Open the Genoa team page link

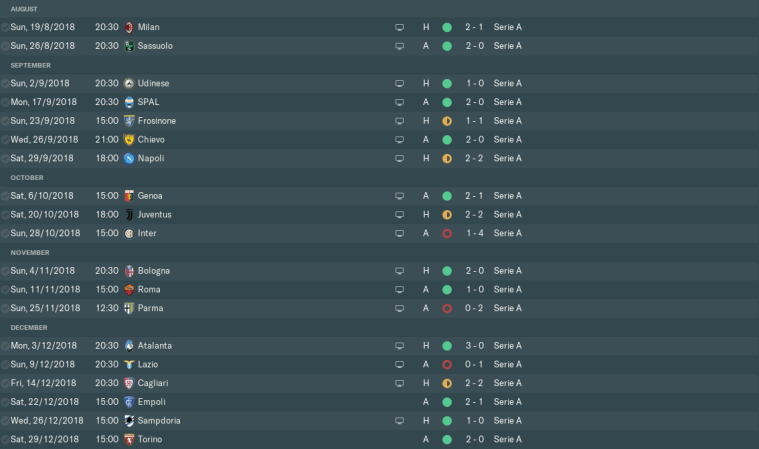[x=153, y=196]
